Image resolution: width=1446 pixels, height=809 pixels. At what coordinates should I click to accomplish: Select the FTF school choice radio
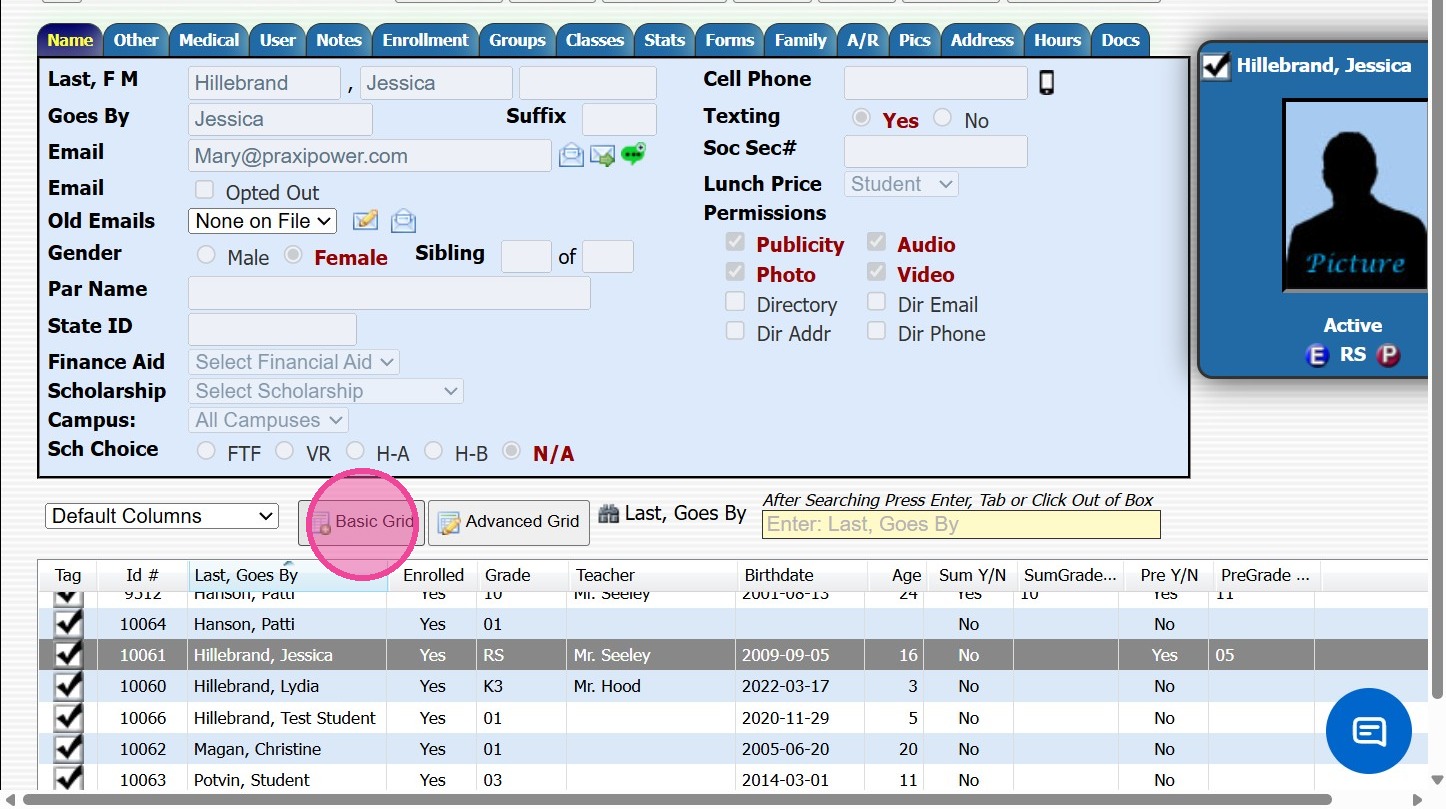coord(206,451)
